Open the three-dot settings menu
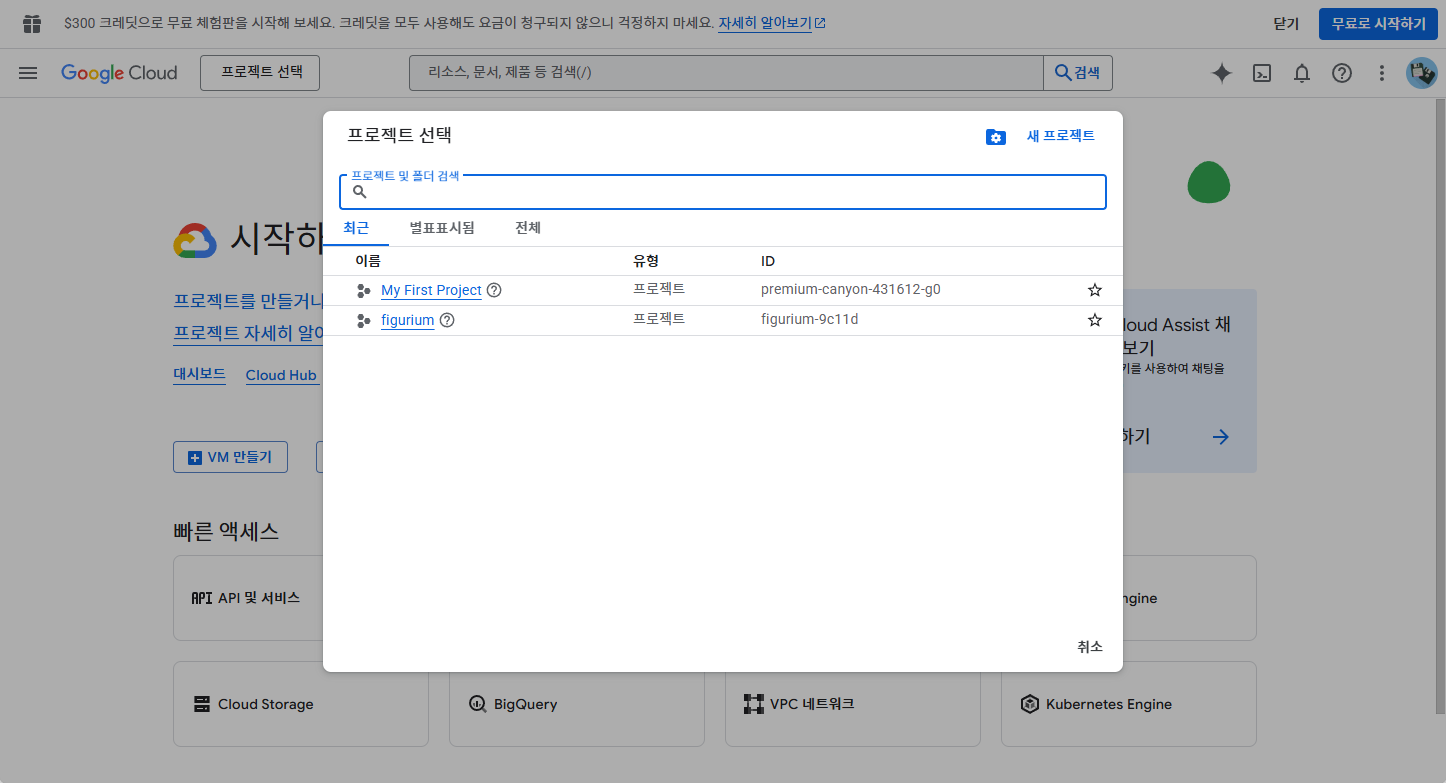1446x783 pixels. [x=1382, y=73]
